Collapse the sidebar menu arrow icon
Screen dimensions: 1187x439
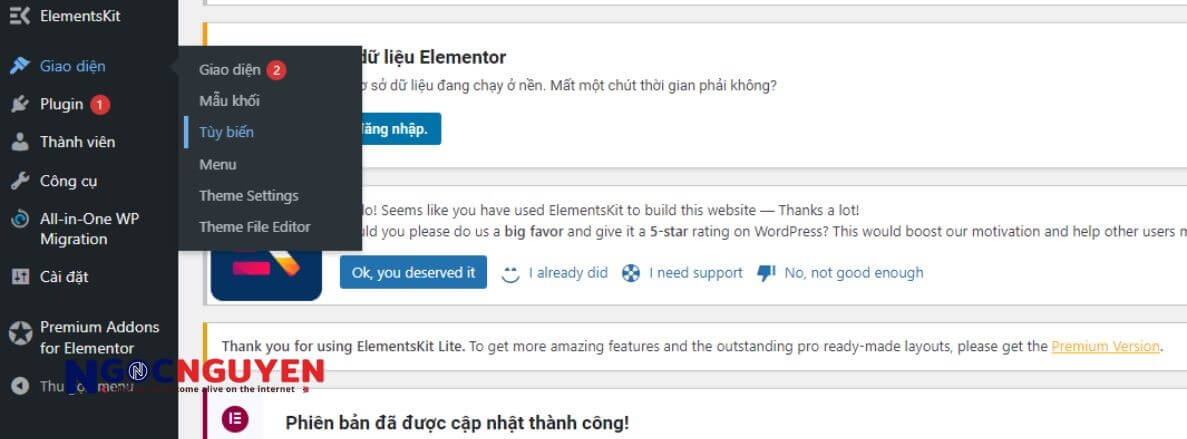pyautogui.click(x=19, y=386)
